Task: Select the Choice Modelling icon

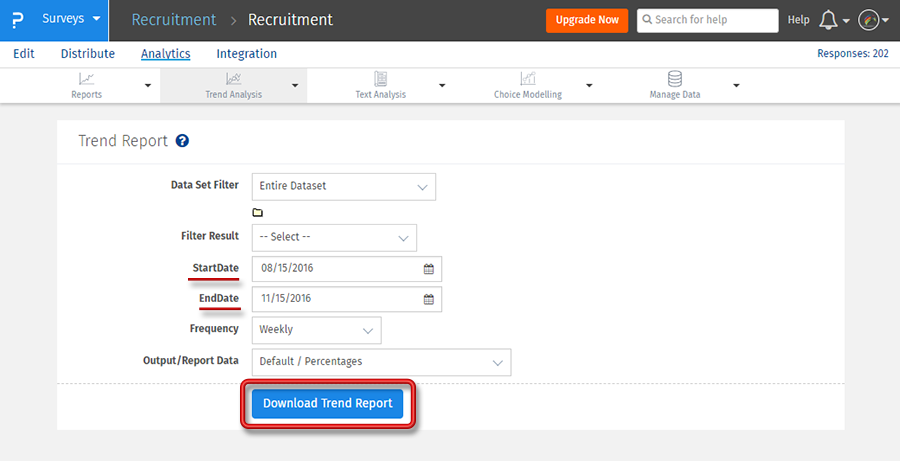Action: click(527, 78)
